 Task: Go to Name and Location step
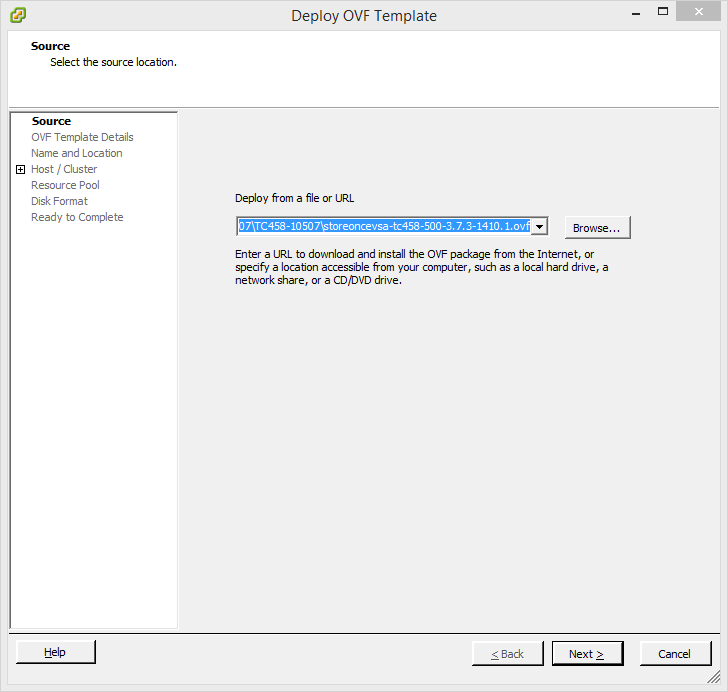(77, 153)
